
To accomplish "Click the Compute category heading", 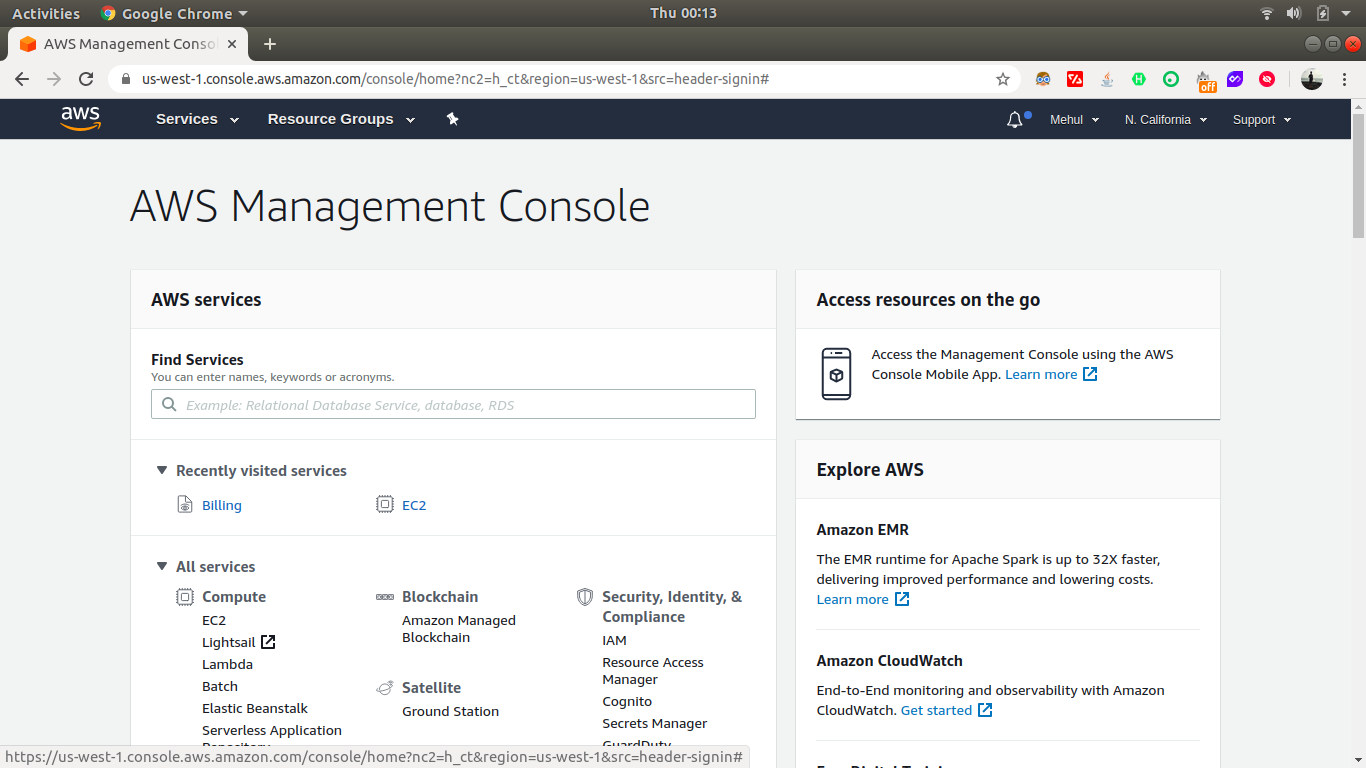I will click(x=234, y=597).
